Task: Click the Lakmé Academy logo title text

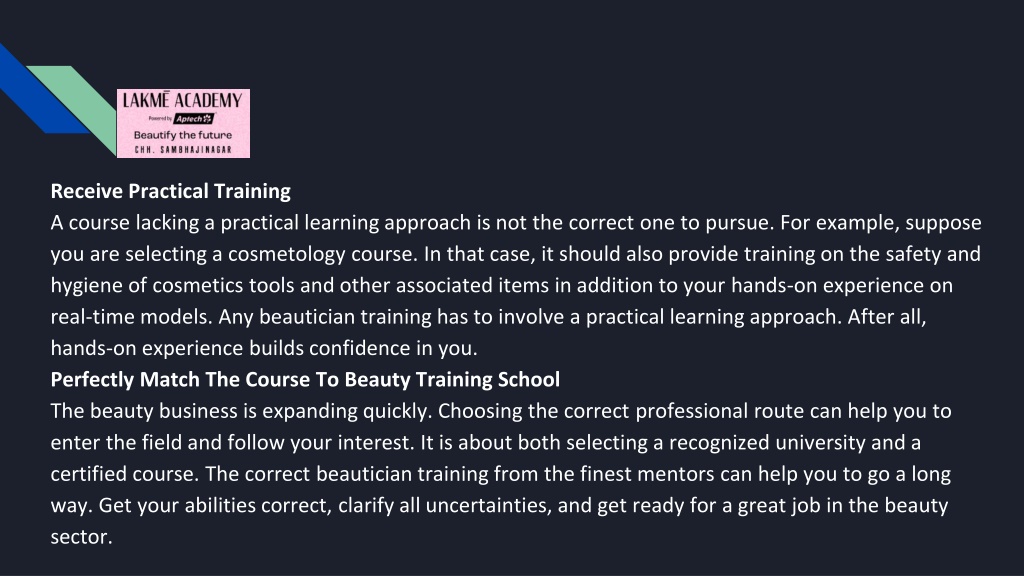Action: pyautogui.click(x=183, y=100)
